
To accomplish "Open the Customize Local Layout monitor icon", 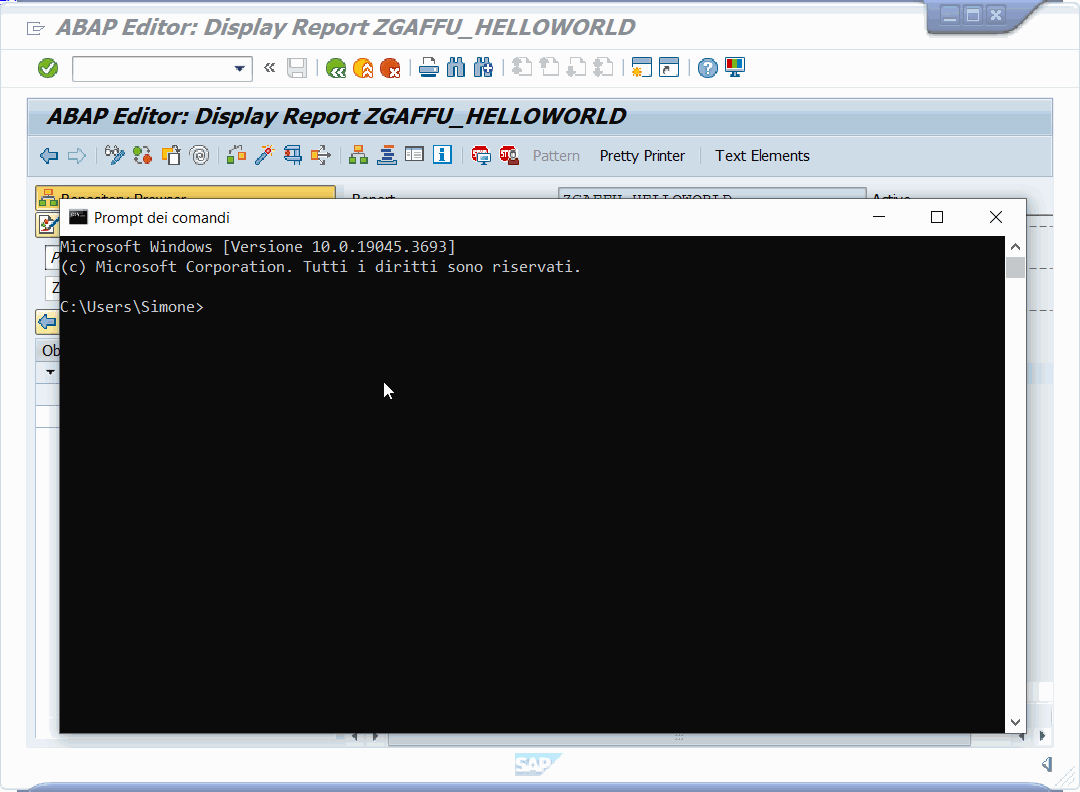I will click(x=735, y=67).
